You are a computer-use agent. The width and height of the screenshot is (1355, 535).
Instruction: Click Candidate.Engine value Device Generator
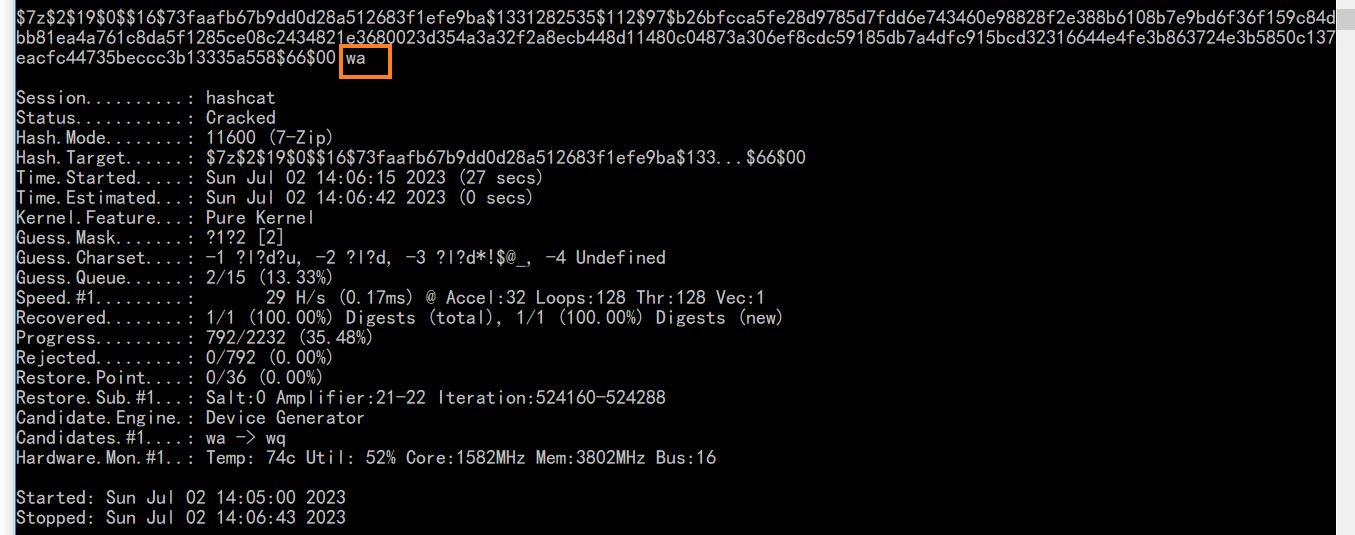pyautogui.click(x=284, y=418)
